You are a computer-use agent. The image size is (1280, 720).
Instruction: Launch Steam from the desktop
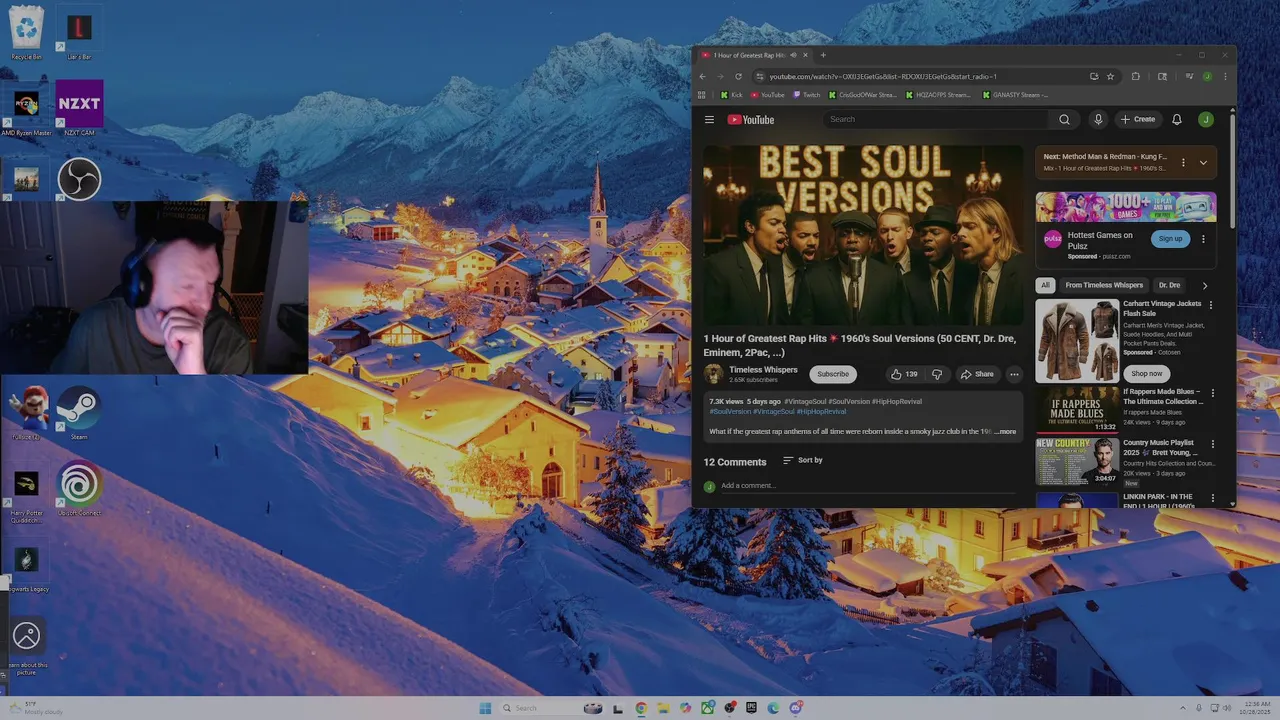[x=79, y=412]
